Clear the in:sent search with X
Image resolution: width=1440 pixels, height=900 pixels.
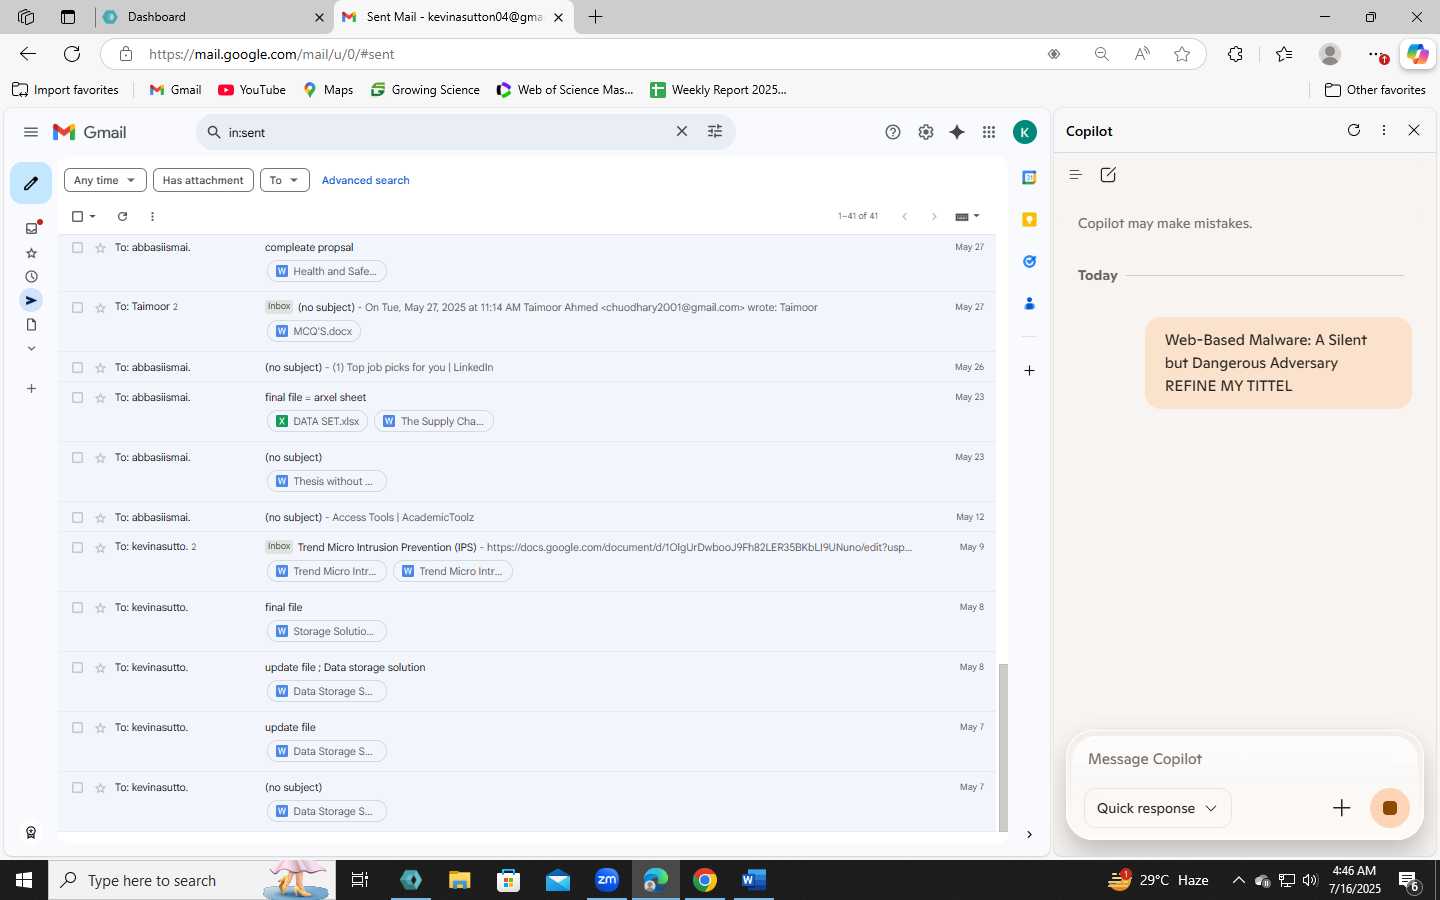pos(682,132)
